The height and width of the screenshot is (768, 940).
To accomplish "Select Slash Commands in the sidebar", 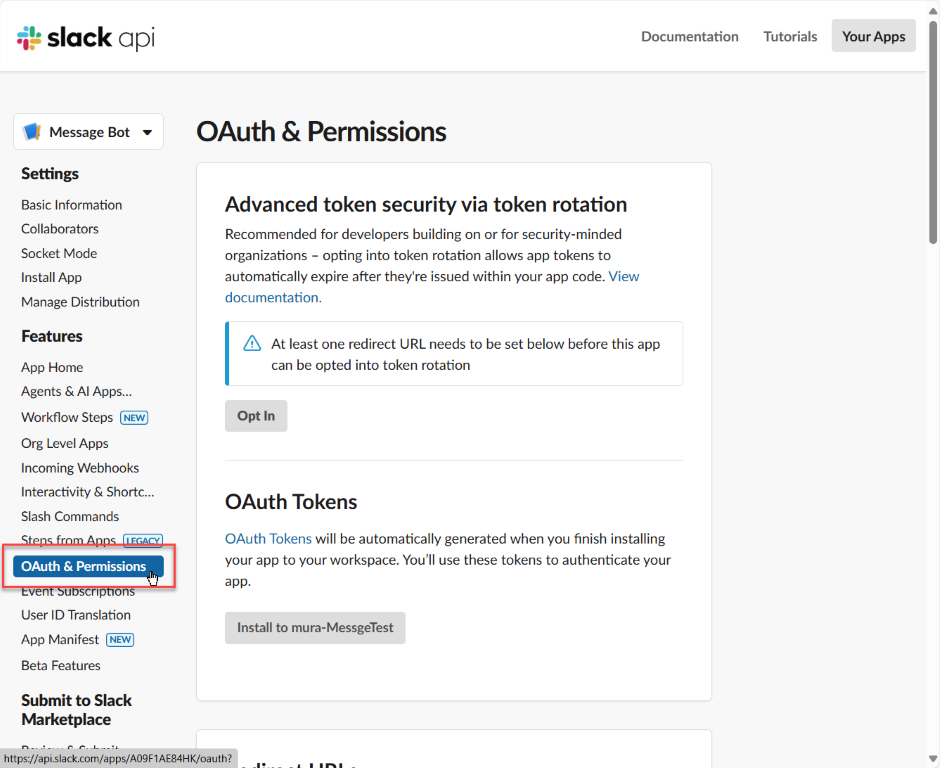I will 70,517.
